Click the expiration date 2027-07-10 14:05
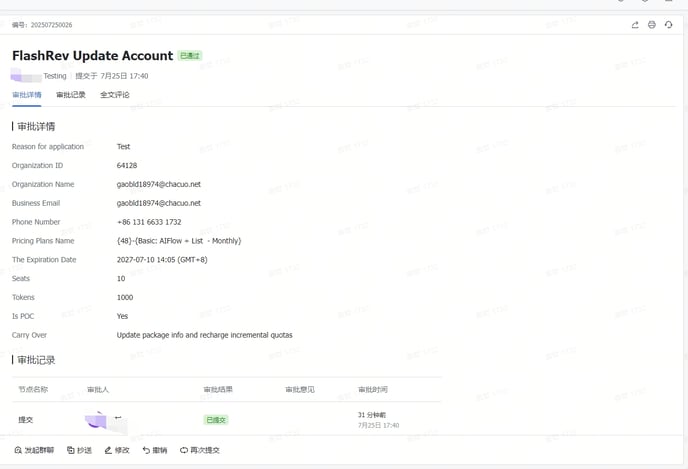The image size is (688, 469). tap(162, 260)
